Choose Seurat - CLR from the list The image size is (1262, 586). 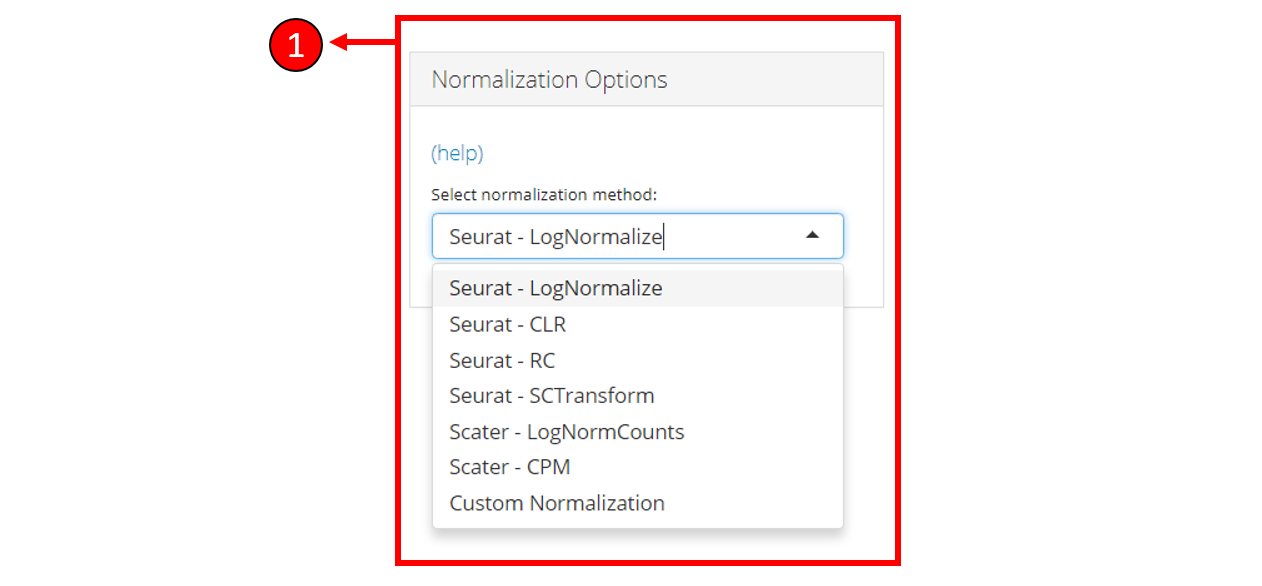click(x=508, y=324)
